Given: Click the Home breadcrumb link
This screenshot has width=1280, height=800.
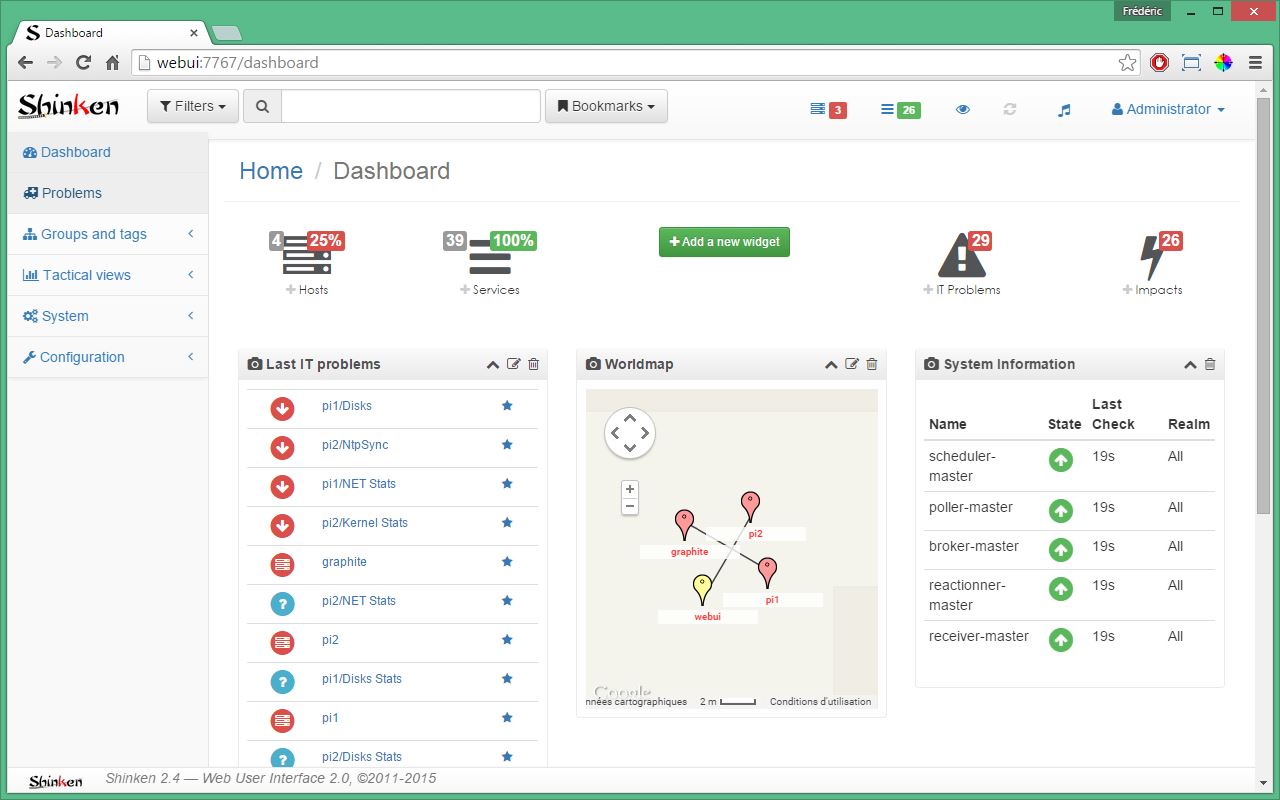Looking at the screenshot, I should click(x=271, y=171).
